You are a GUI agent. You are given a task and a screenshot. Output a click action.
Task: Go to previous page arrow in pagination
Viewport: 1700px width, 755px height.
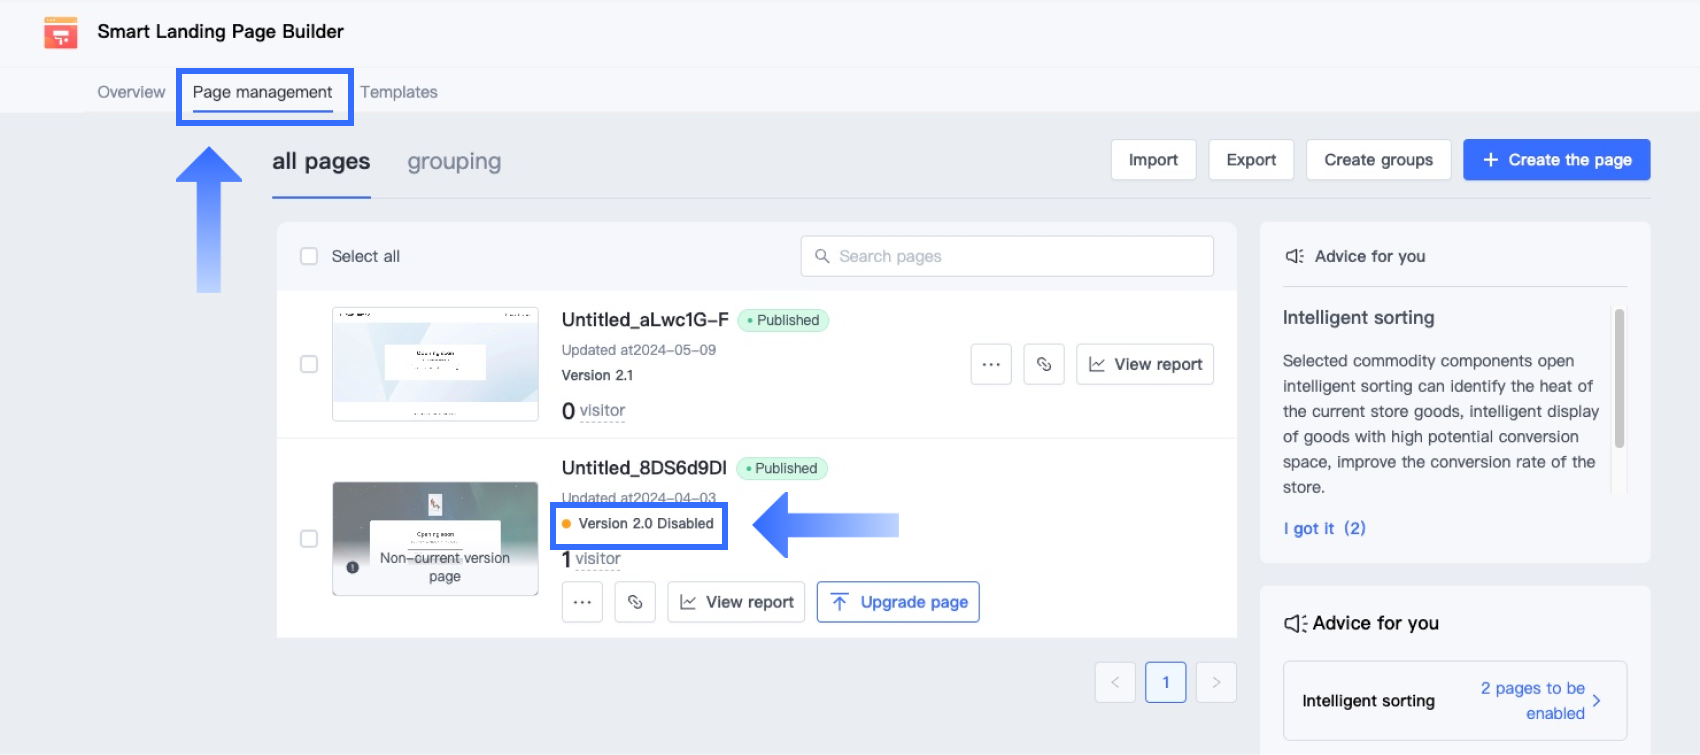[x=1115, y=682]
